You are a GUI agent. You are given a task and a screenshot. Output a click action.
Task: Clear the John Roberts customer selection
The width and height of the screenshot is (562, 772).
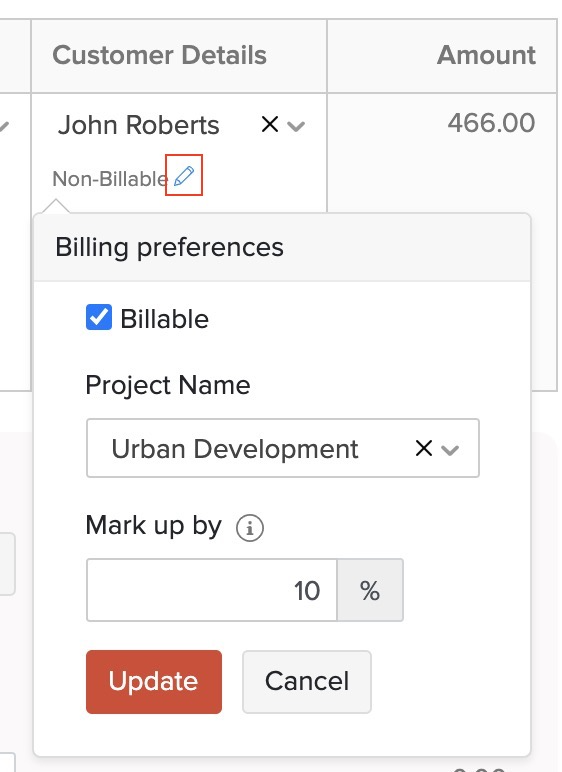coord(270,124)
